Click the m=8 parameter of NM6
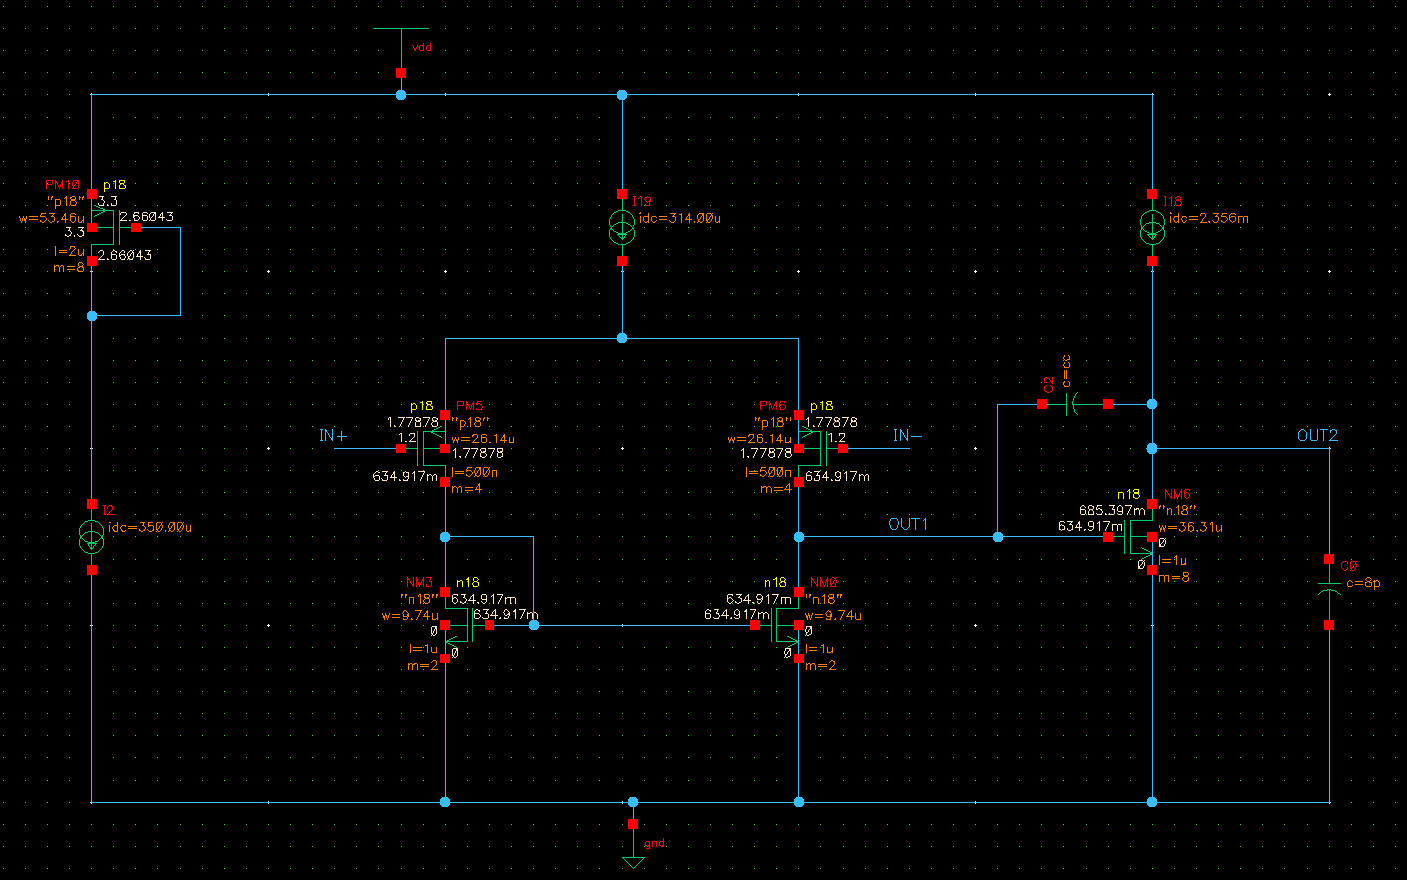The image size is (1407, 880). tap(1174, 577)
